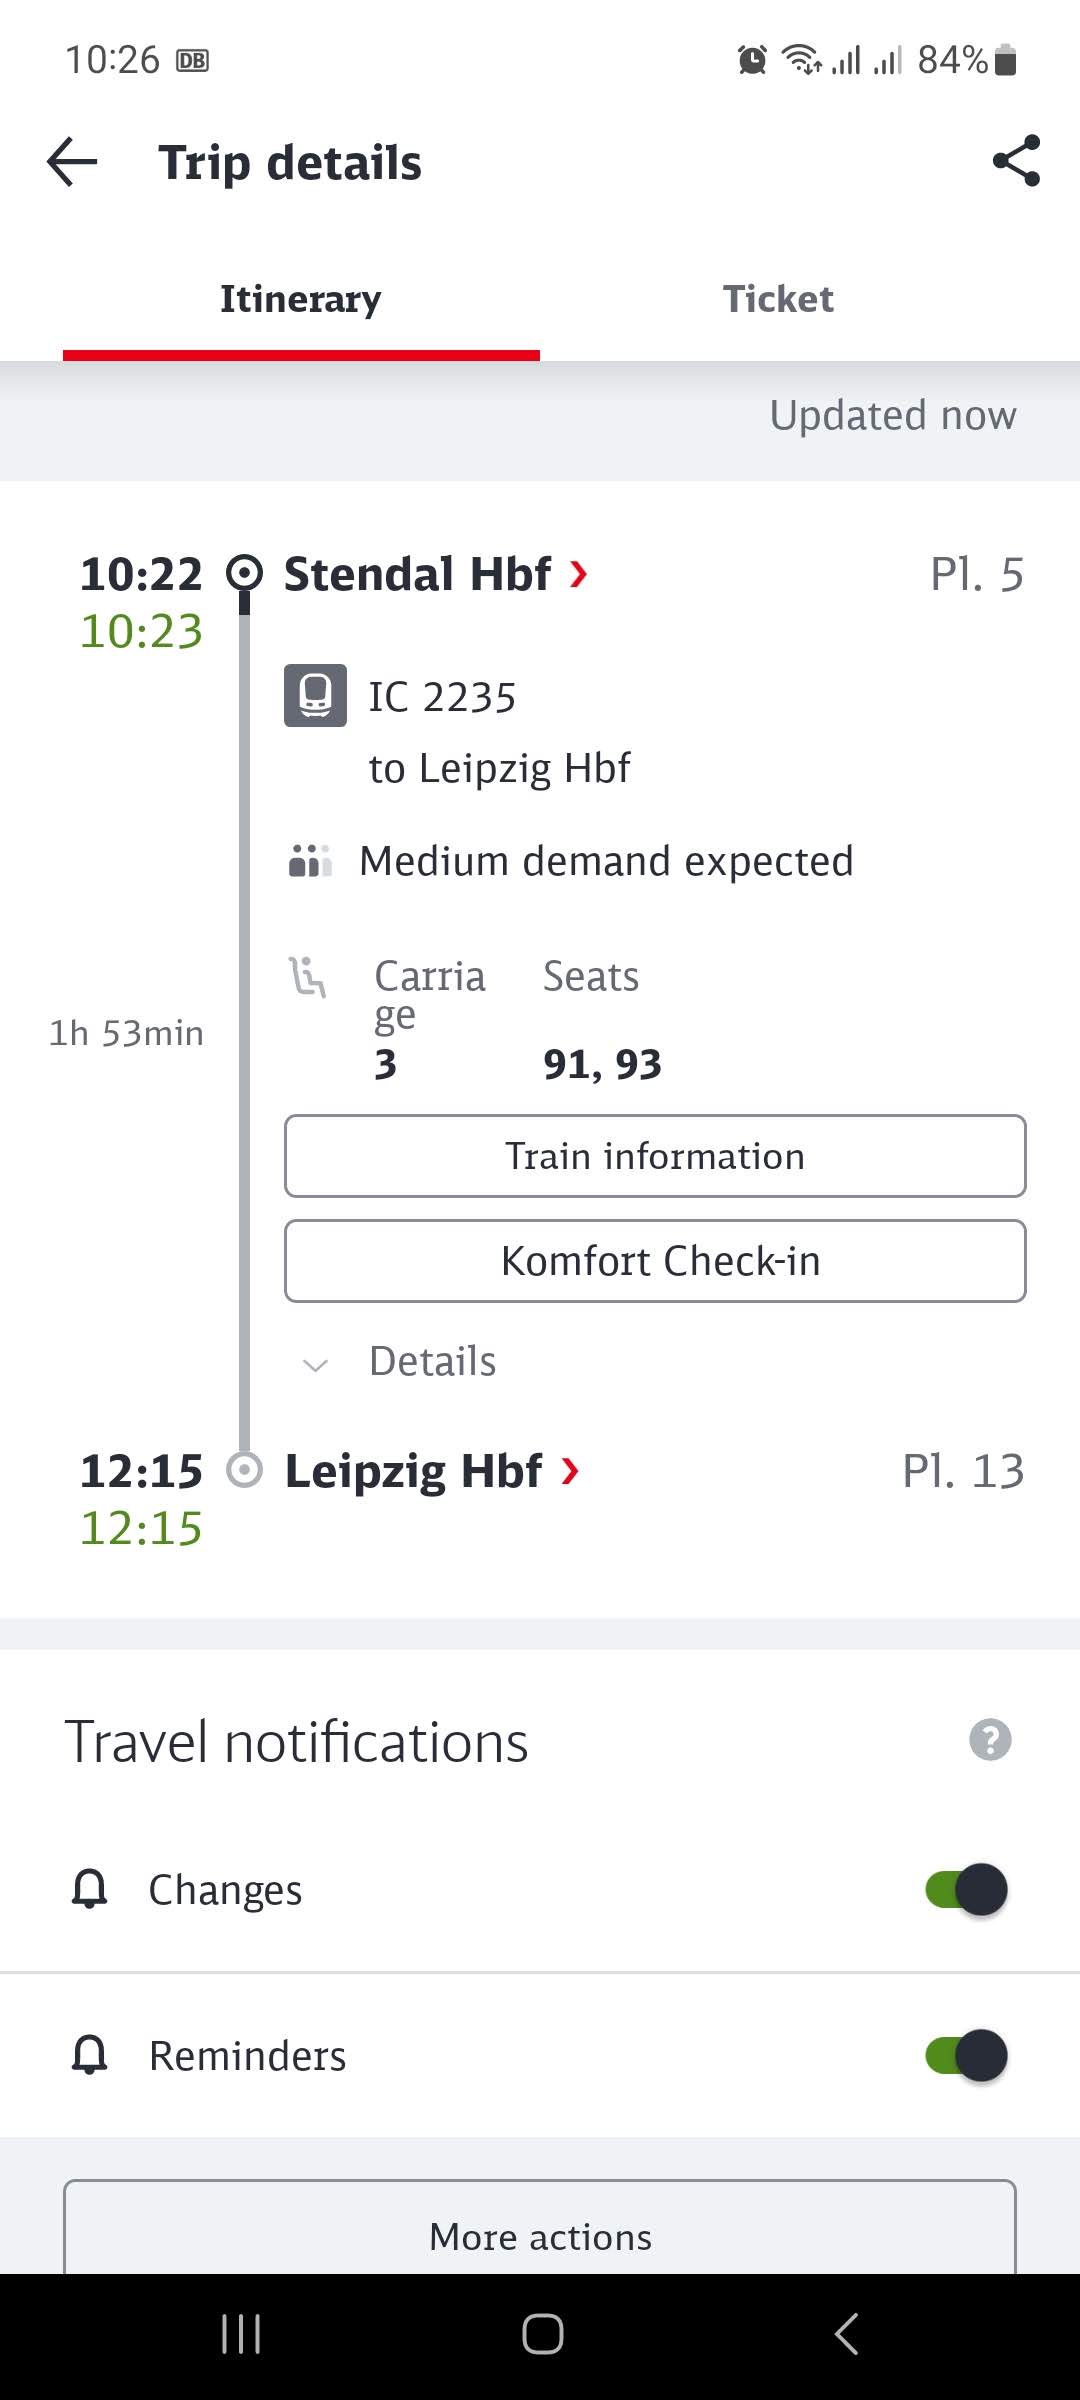Turn off the Reminders toggle
This screenshot has height=2400, width=1080.
click(x=966, y=2055)
